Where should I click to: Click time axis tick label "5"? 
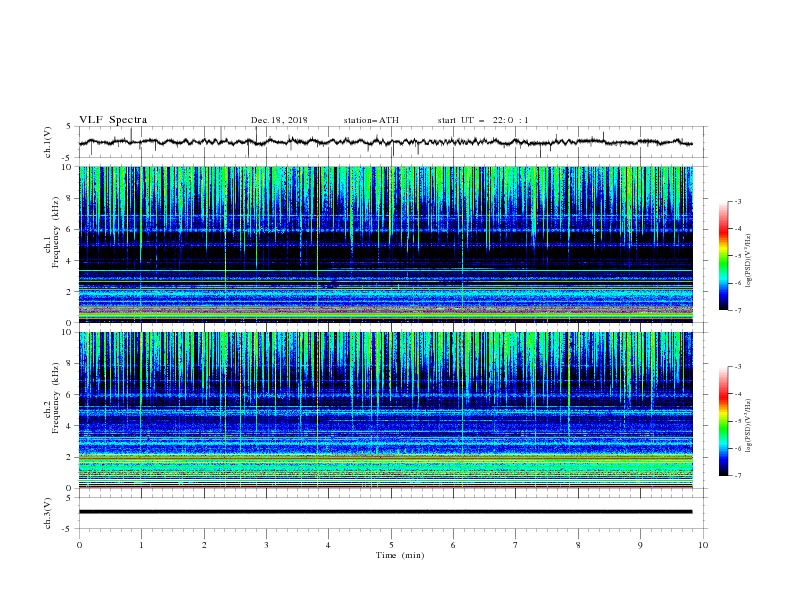pos(391,545)
